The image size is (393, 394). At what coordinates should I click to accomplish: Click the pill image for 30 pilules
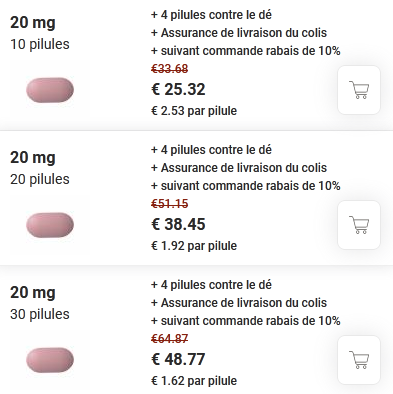50,360
